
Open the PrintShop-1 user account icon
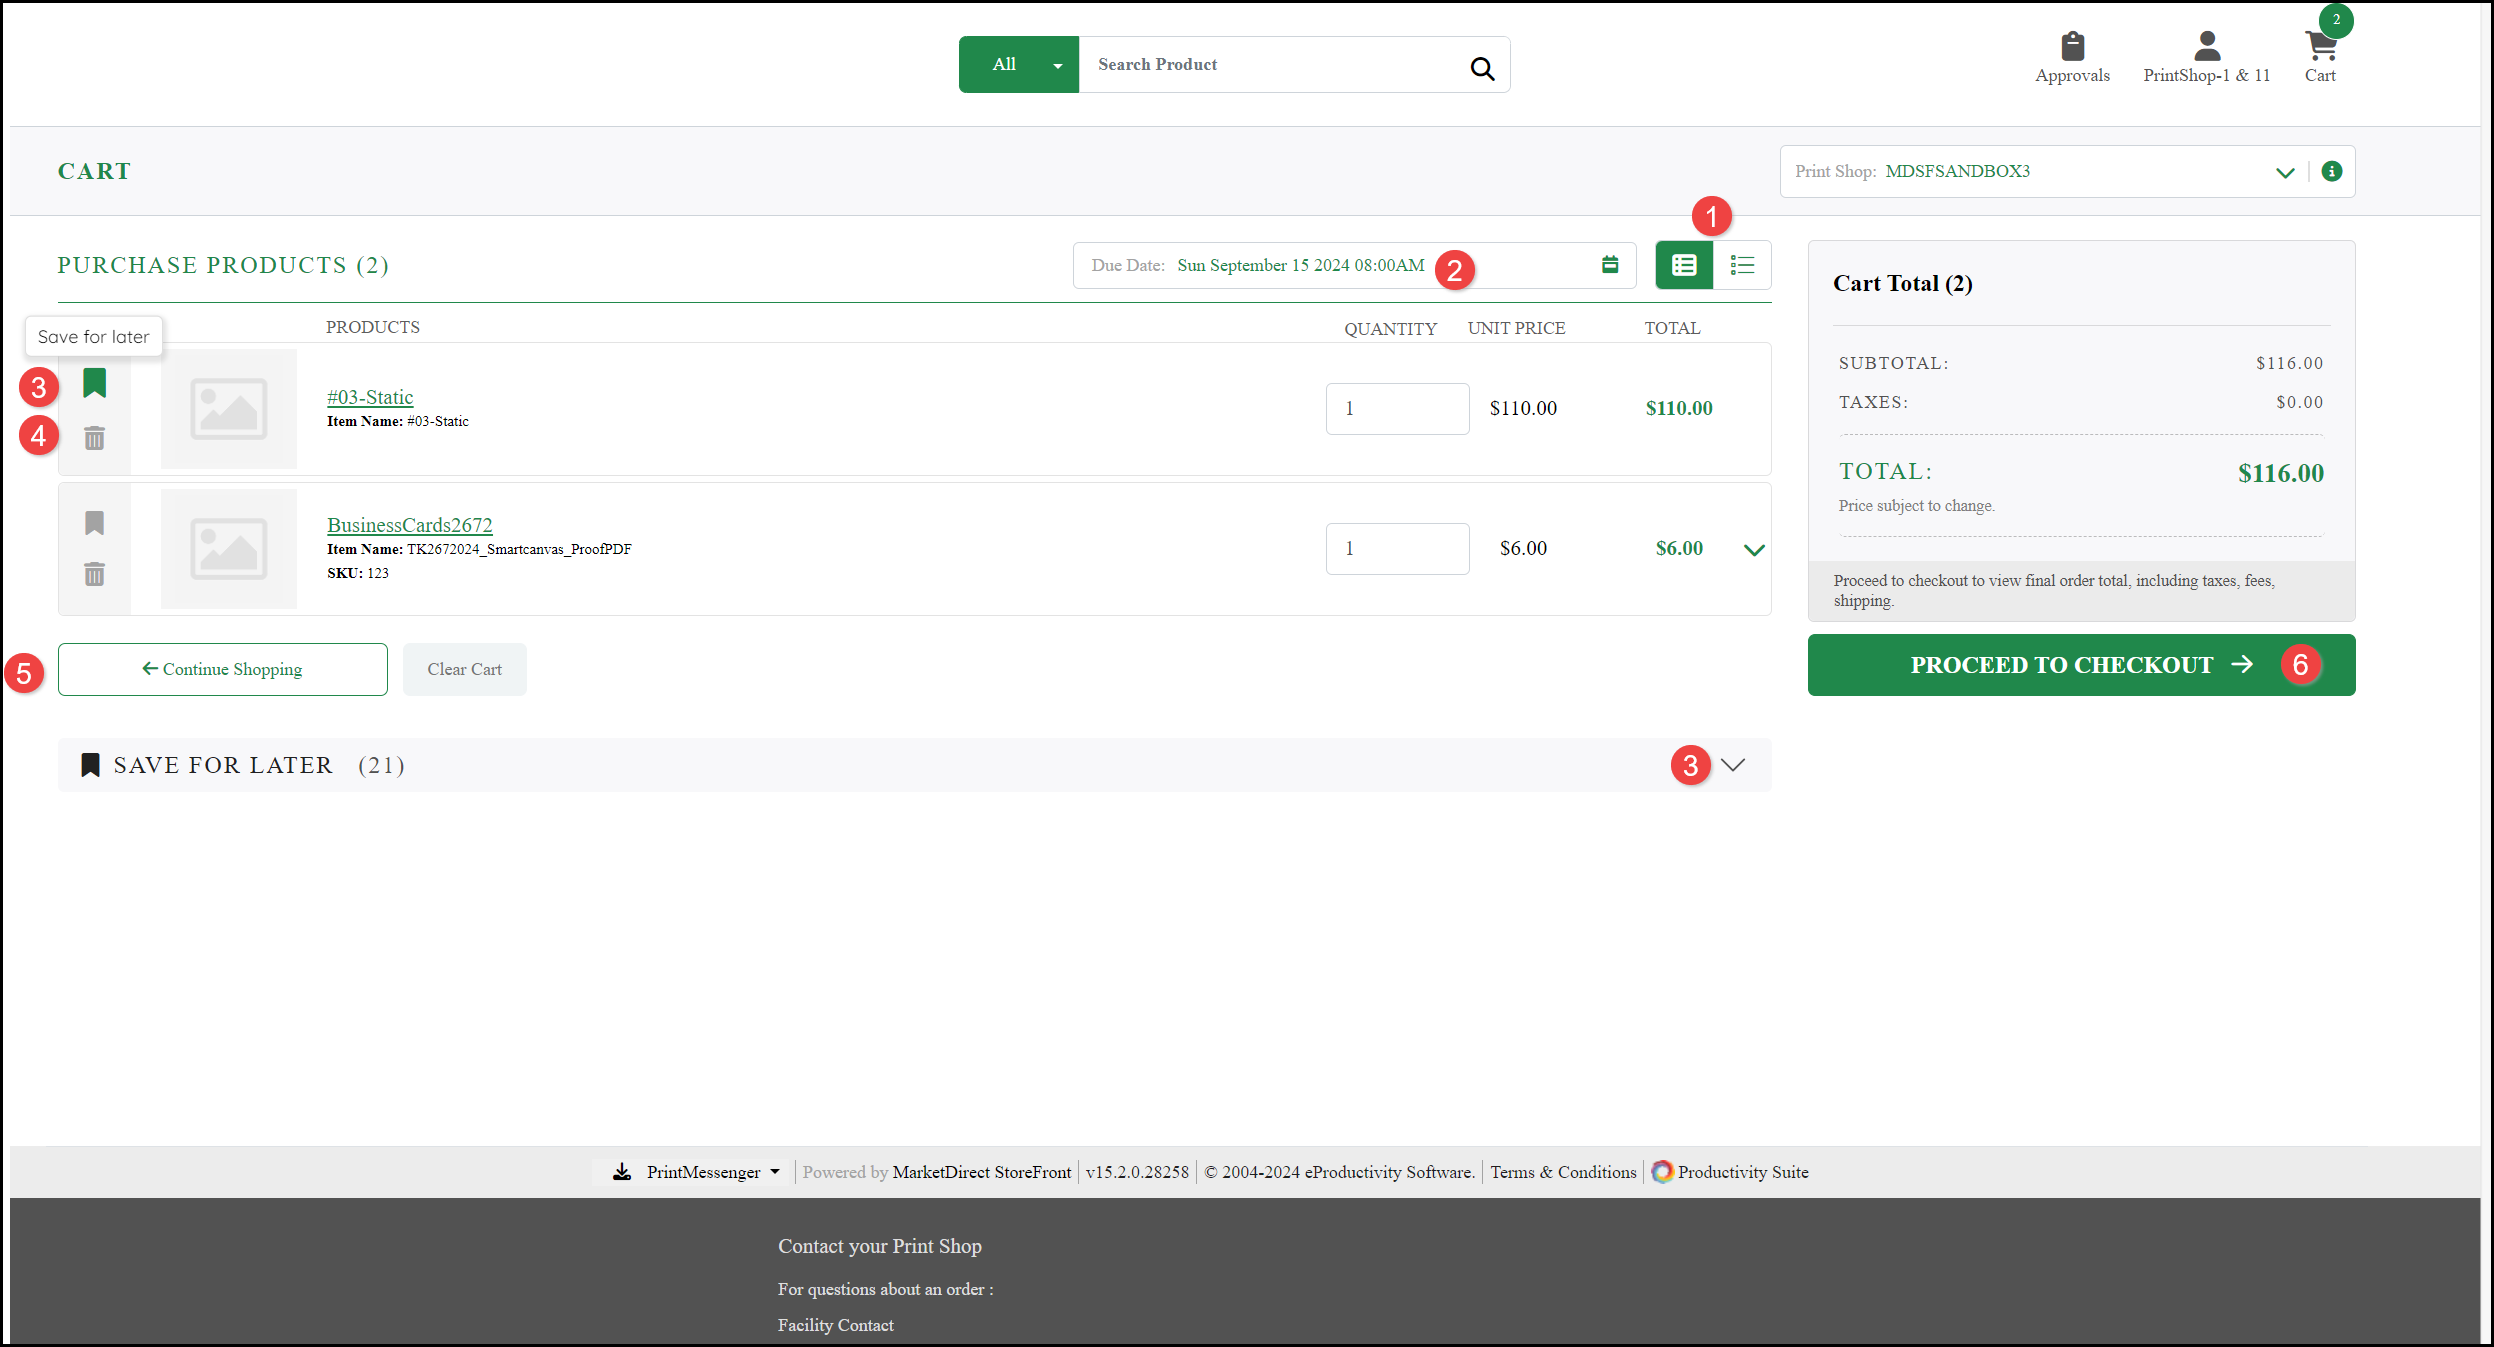[2207, 47]
